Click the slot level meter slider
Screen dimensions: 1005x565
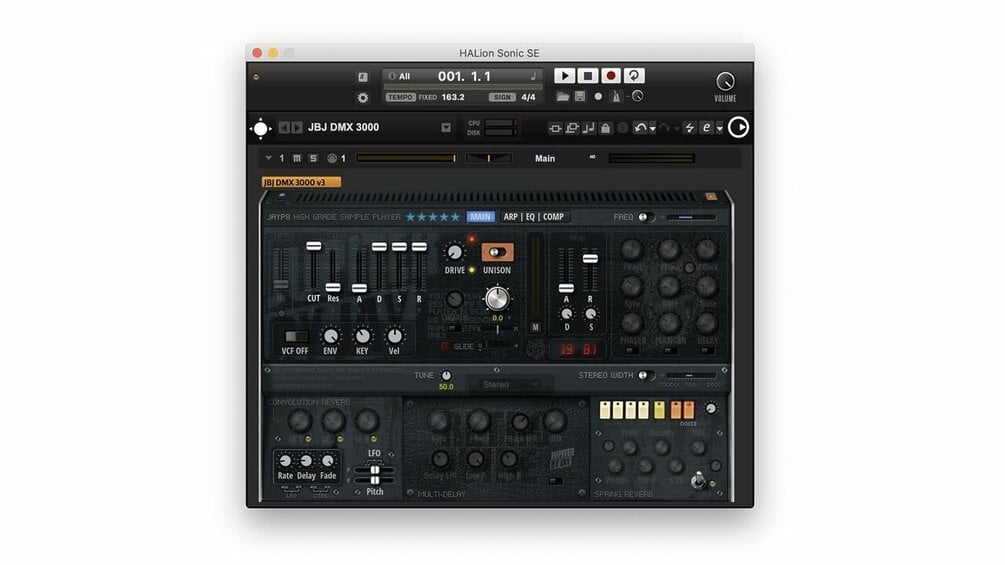(x=406, y=158)
